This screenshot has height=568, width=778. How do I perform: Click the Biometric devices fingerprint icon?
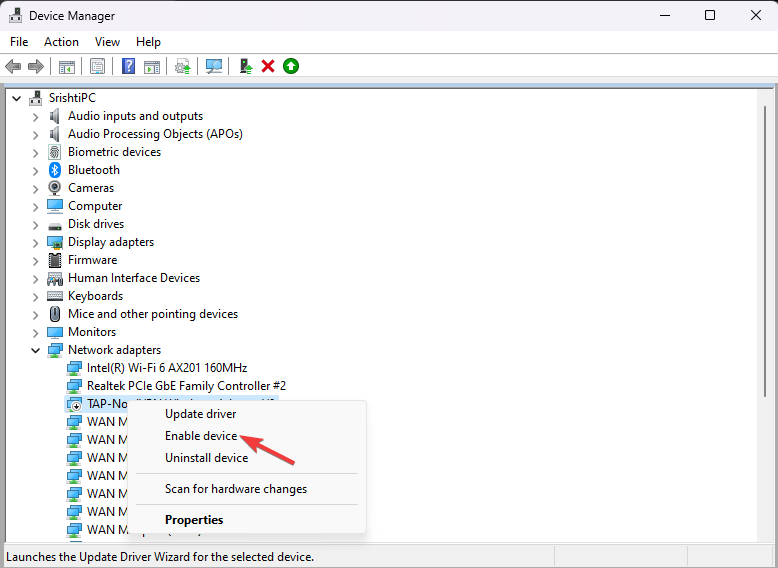pyautogui.click(x=55, y=152)
